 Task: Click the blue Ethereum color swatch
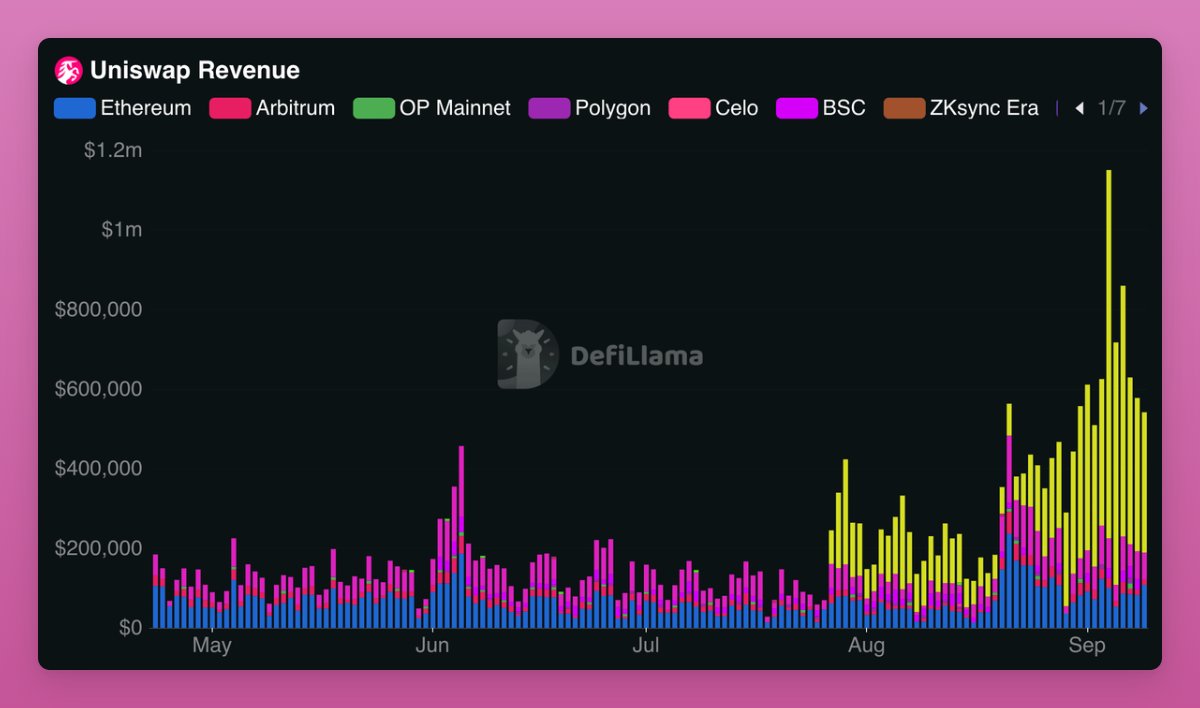pos(75,108)
